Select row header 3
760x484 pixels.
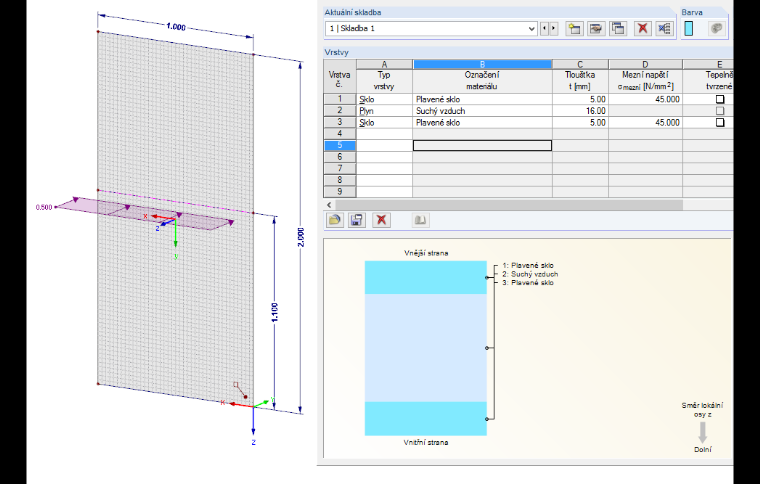click(340, 122)
